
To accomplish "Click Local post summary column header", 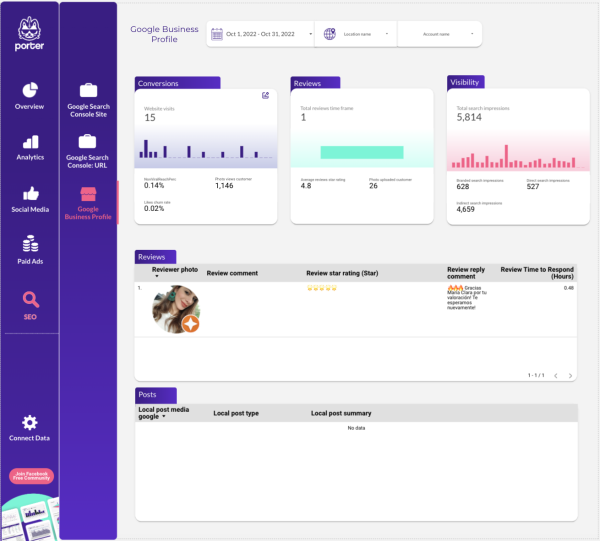I will [341, 413].
